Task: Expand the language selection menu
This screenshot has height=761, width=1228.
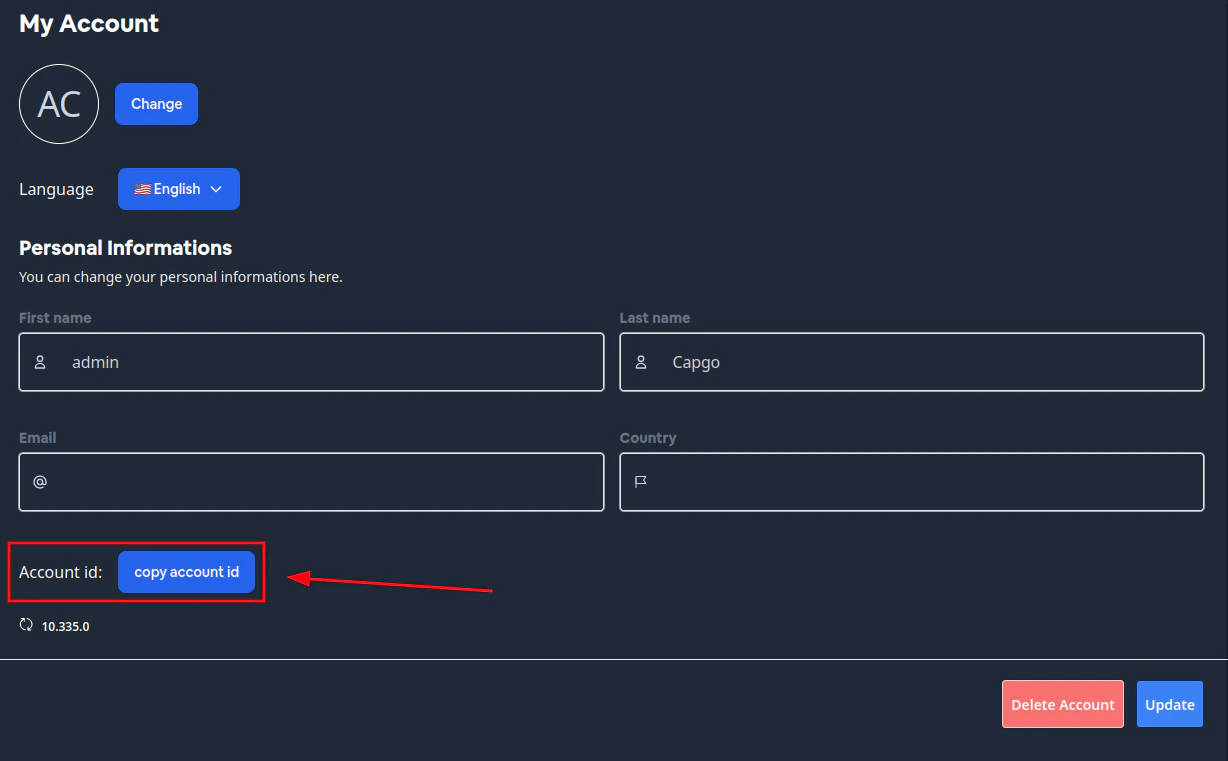Action: (x=178, y=188)
